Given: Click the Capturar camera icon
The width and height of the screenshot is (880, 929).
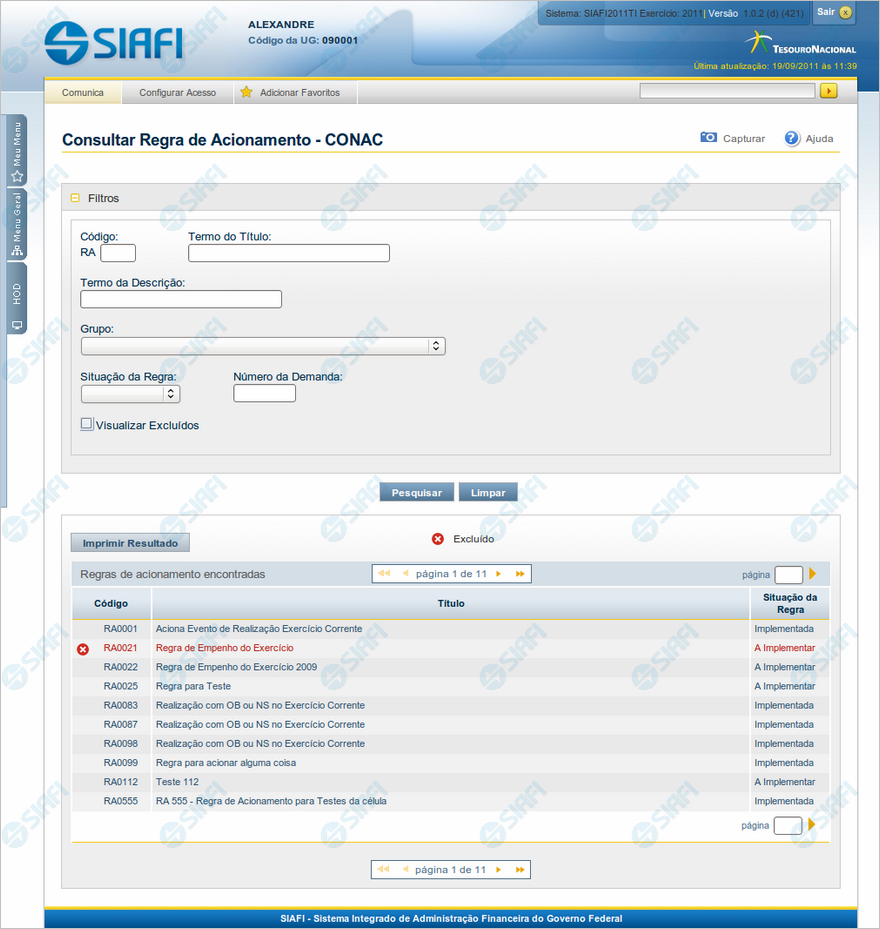Looking at the screenshot, I should pos(708,138).
